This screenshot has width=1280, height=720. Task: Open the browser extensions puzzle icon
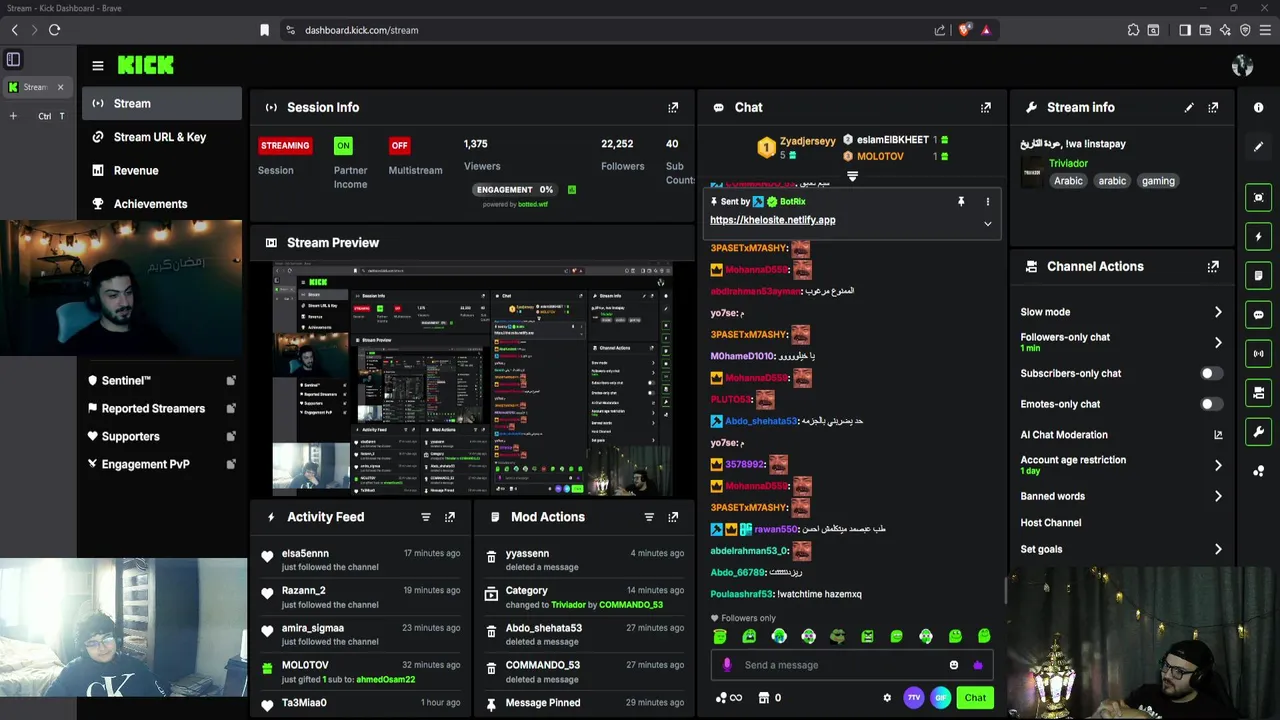1133,30
